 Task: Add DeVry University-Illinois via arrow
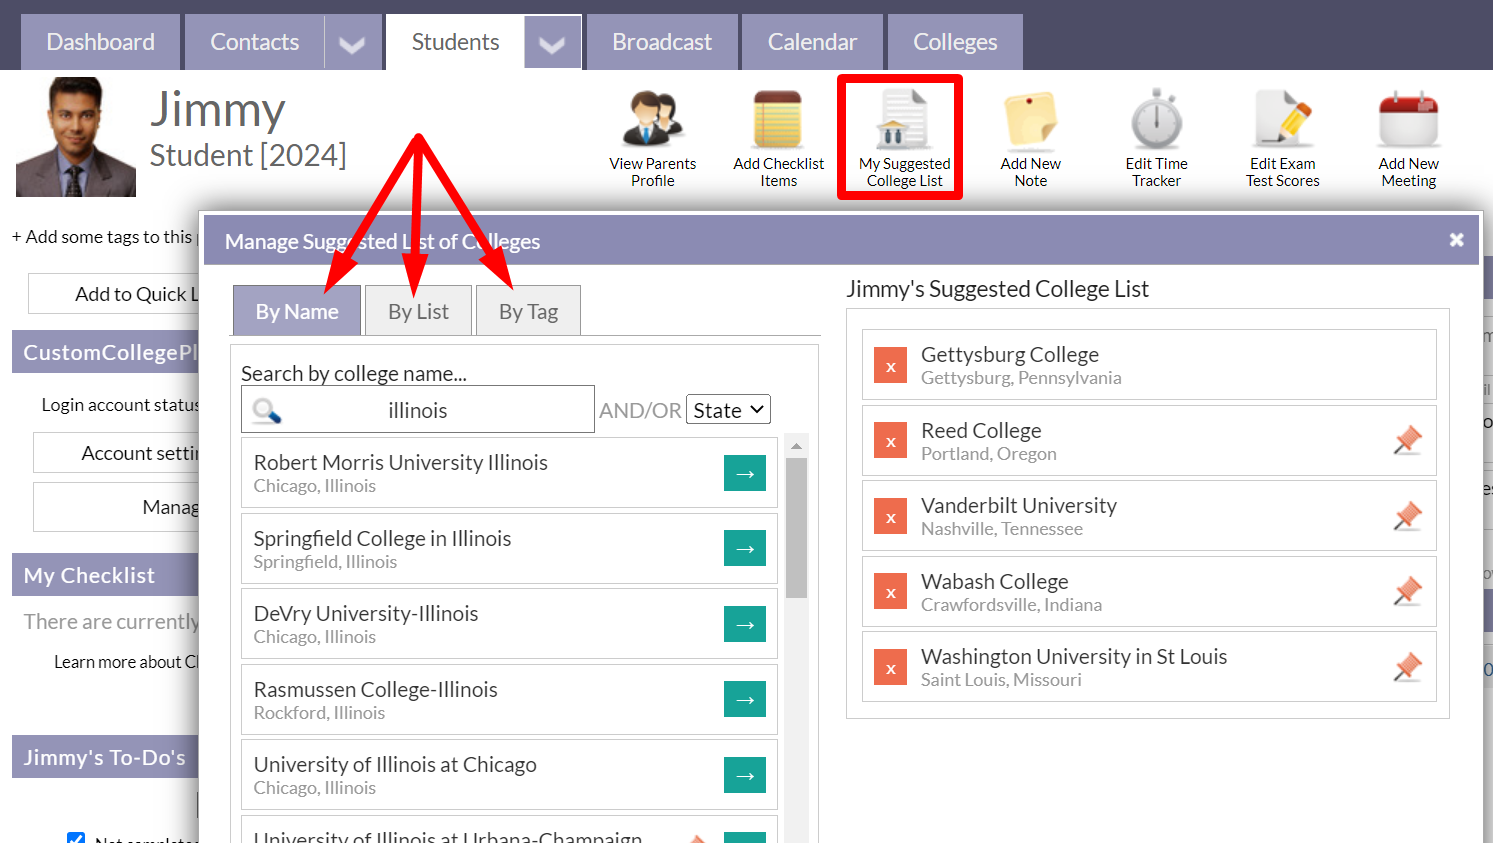coord(745,624)
